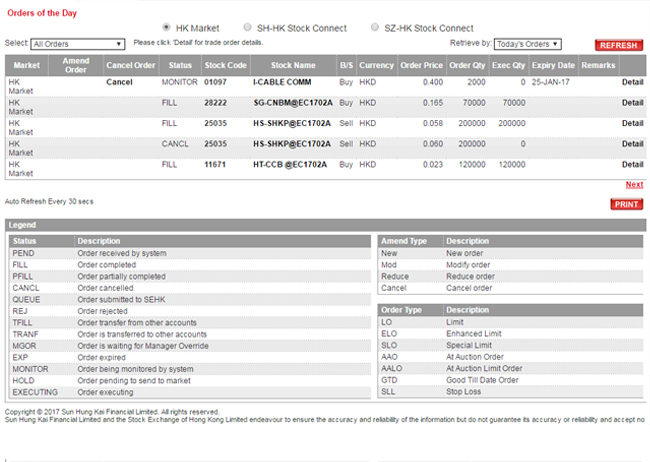650x462 pixels.
Task: Click stock code 11671
Action: point(215,165)
